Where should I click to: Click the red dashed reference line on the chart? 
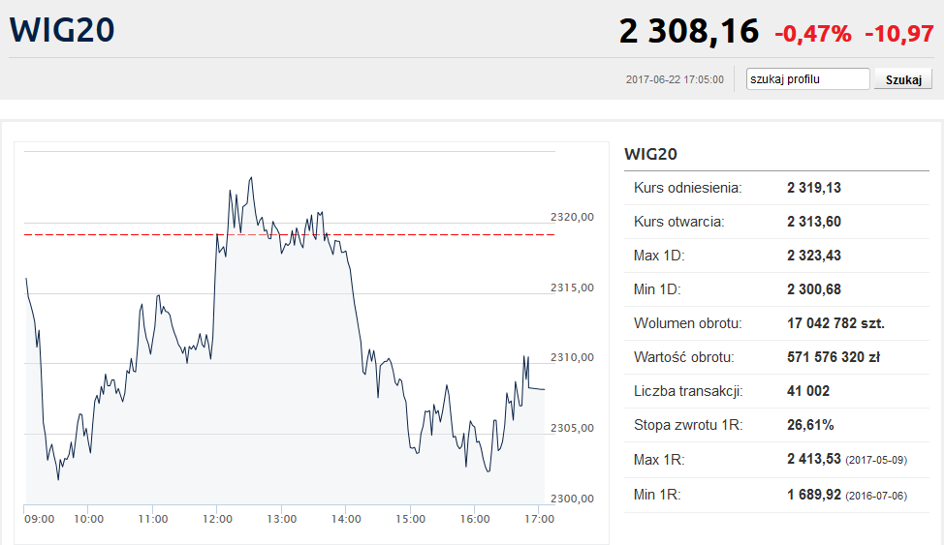tap(289, 234)
